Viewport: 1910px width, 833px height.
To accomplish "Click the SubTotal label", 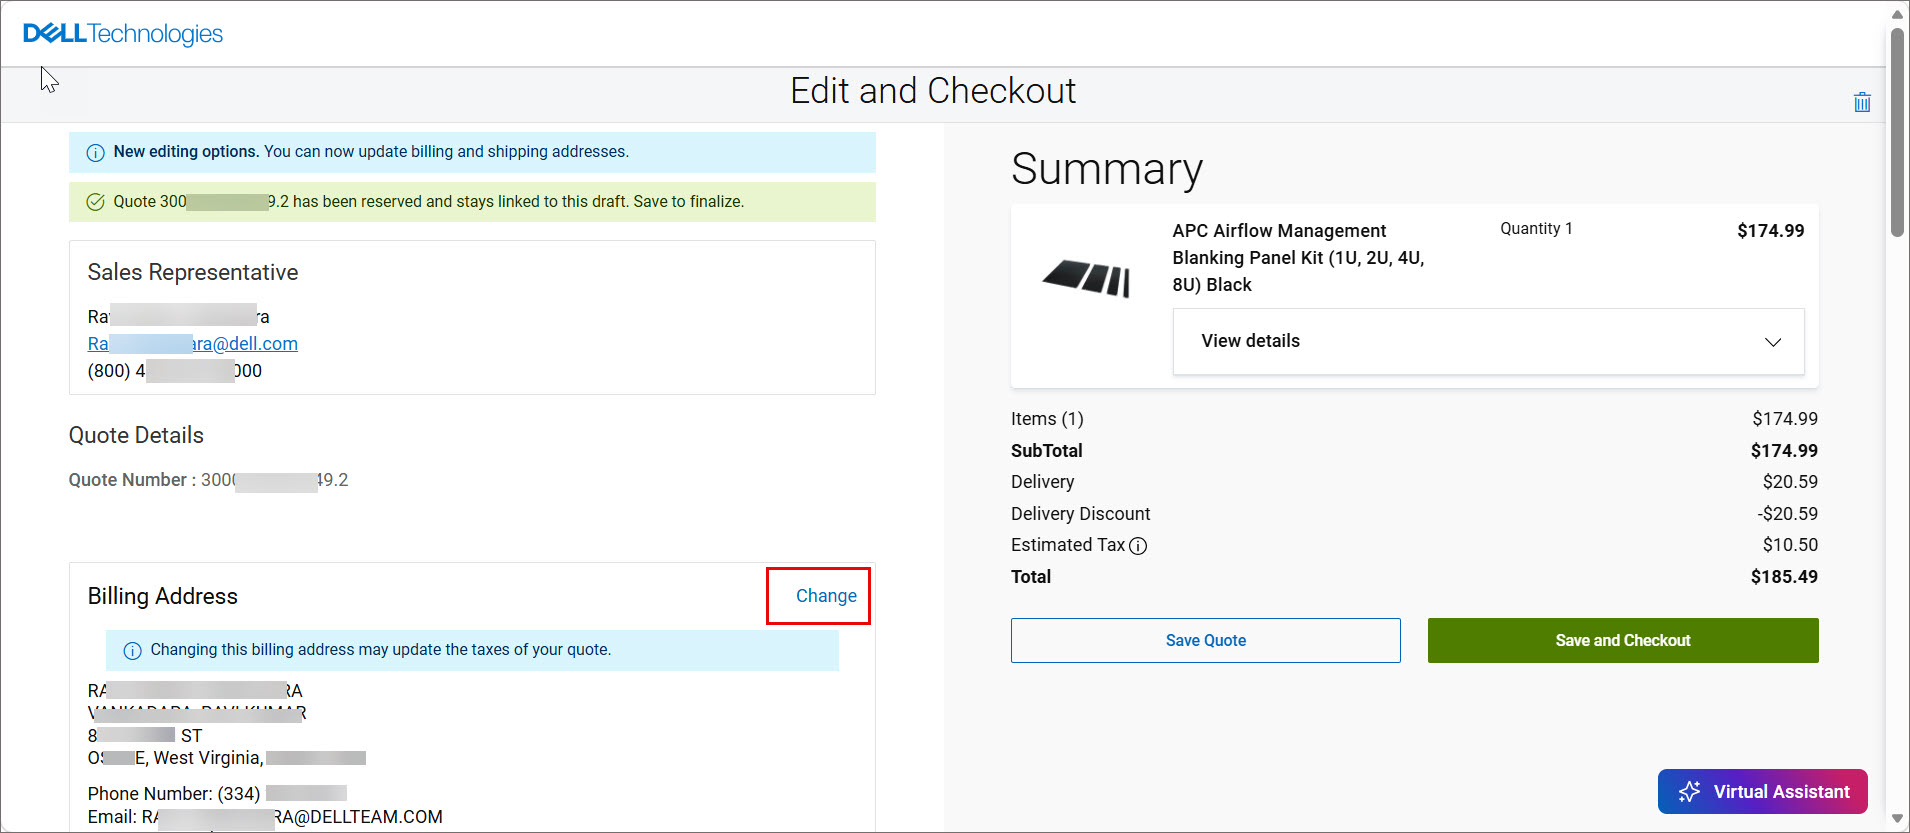I will click(x=1047, y=451).
